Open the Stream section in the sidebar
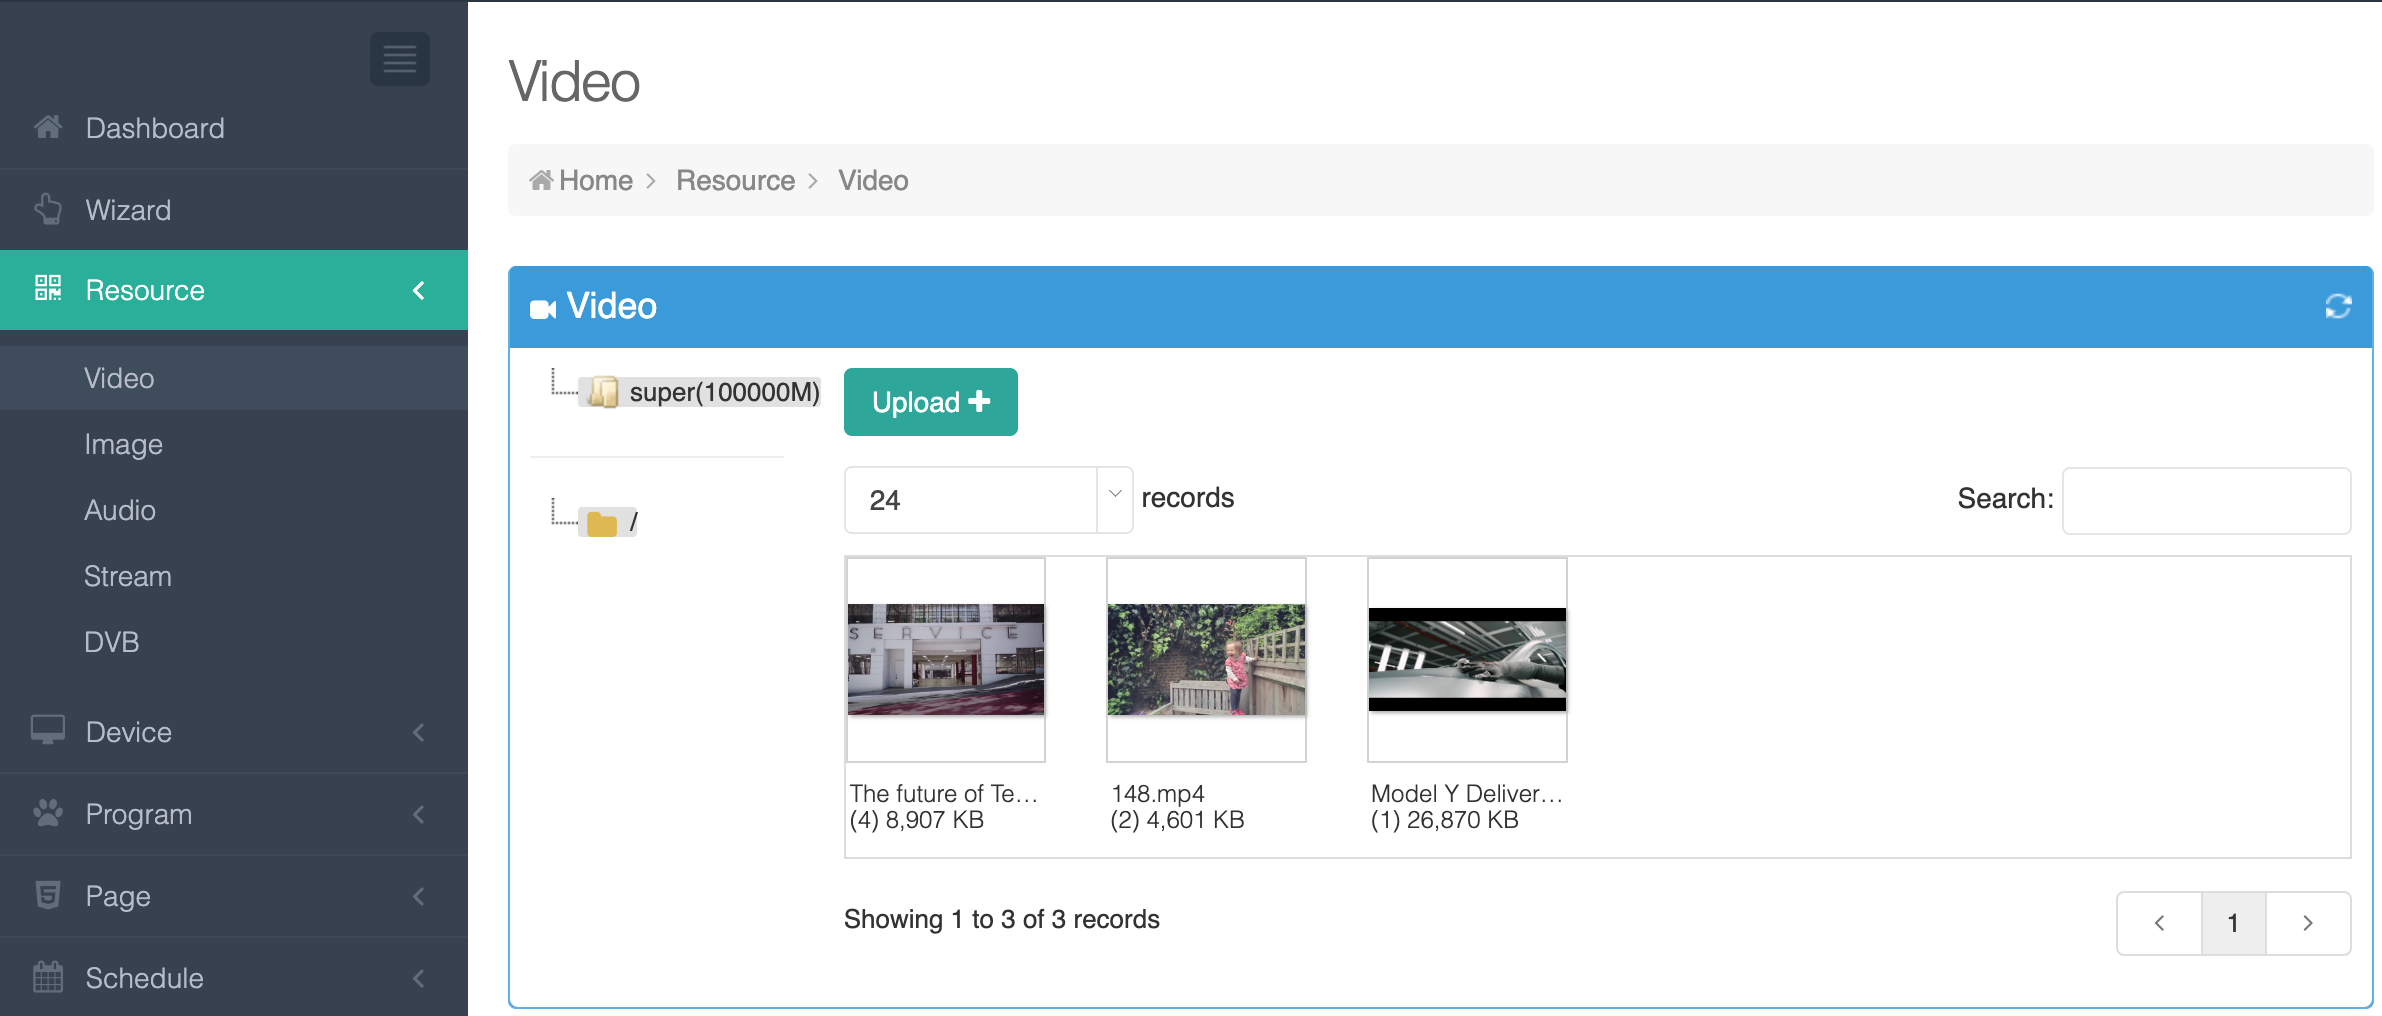This screenshot has width=2382, height=1016. [127, 576]
